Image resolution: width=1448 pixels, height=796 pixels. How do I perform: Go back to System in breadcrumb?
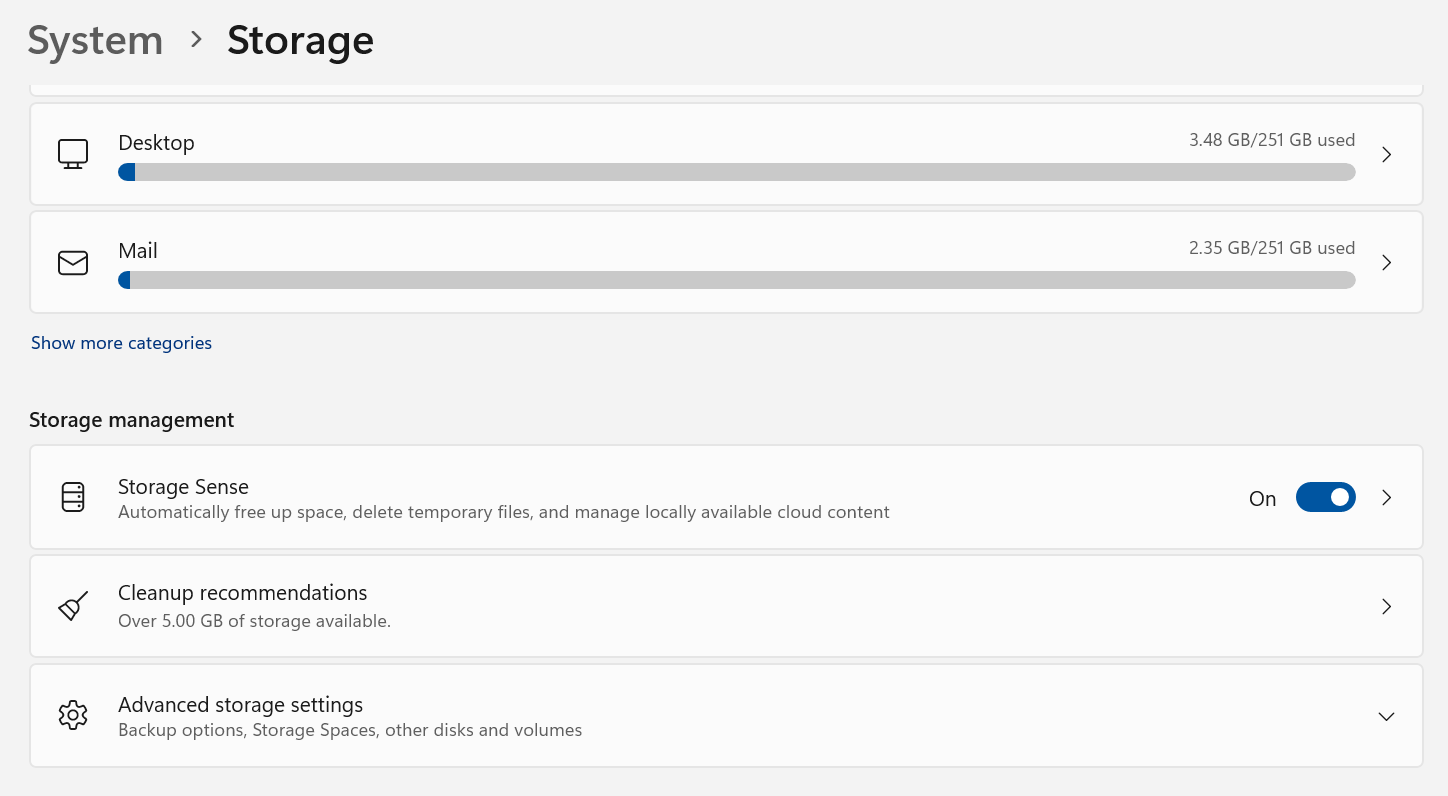tap(95, 40)
